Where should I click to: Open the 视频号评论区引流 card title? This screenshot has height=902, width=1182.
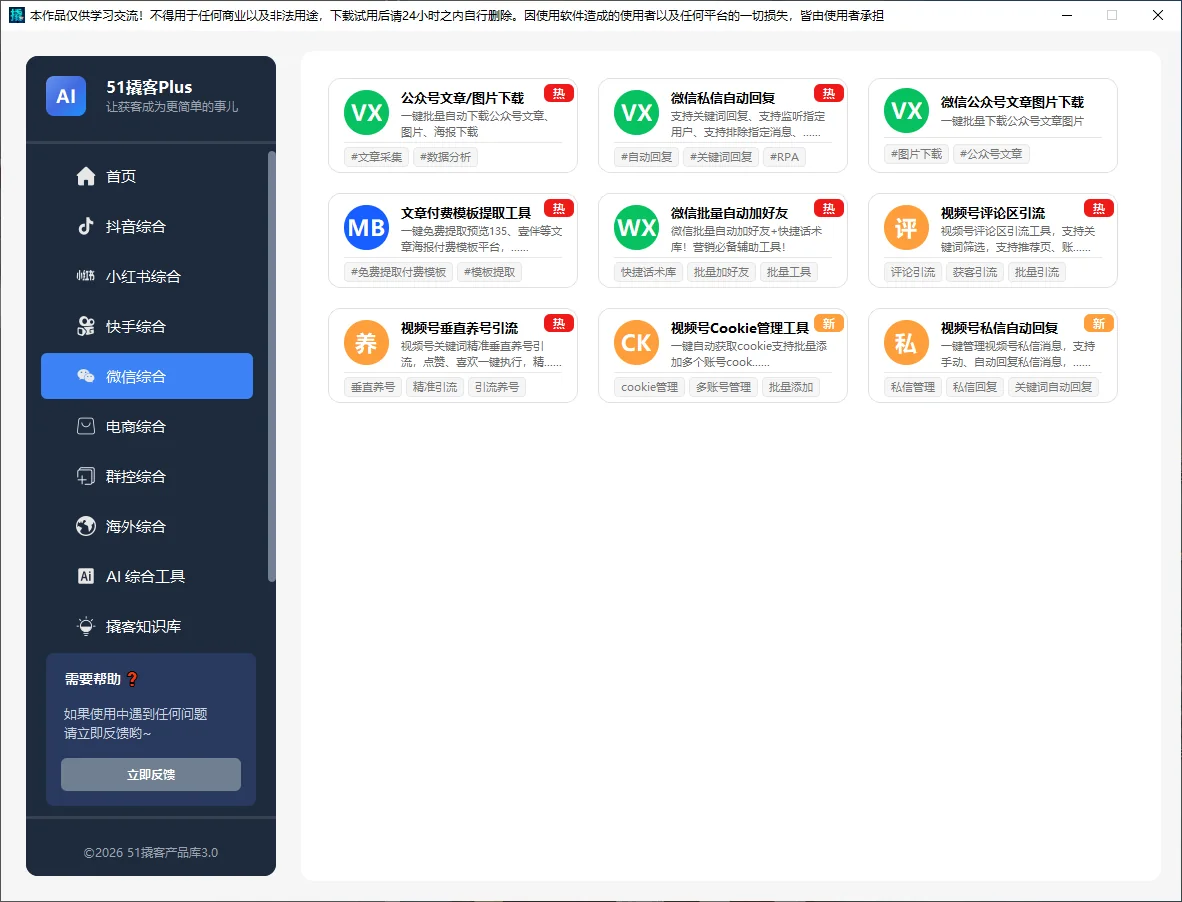pyautogui.click(x=993, y=213)
